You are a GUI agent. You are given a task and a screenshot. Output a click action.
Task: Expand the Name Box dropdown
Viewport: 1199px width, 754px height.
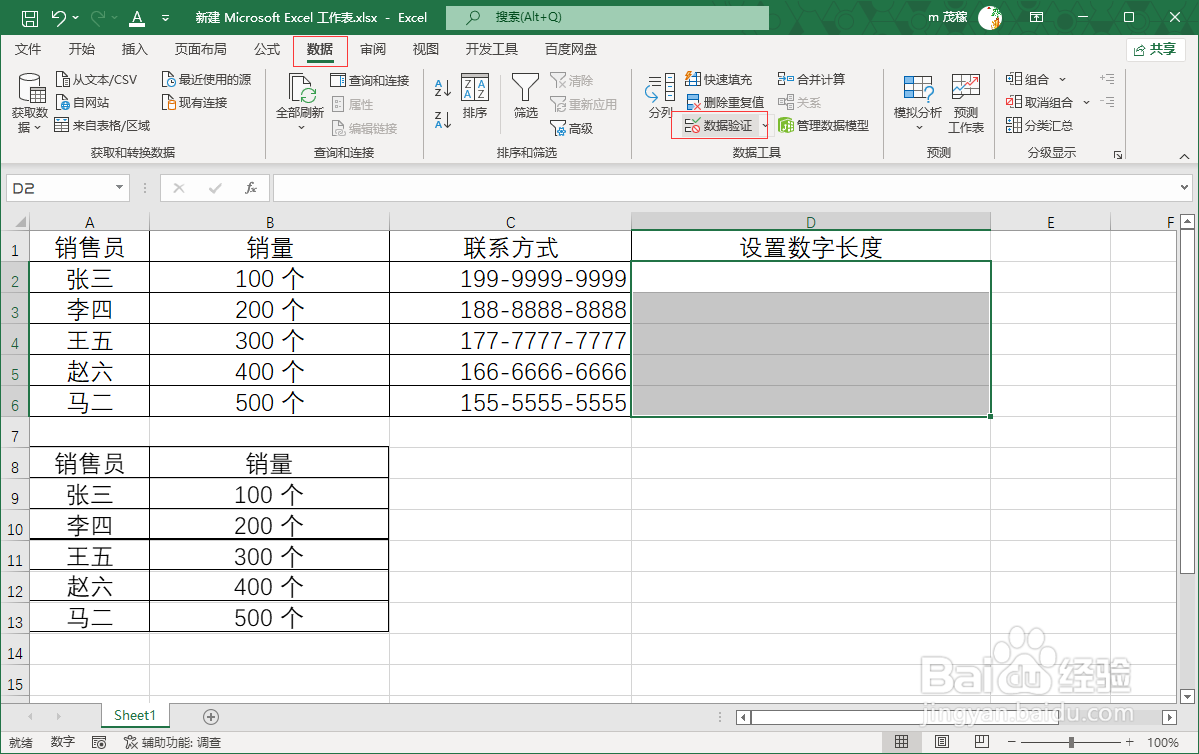[x=118, y=187]
